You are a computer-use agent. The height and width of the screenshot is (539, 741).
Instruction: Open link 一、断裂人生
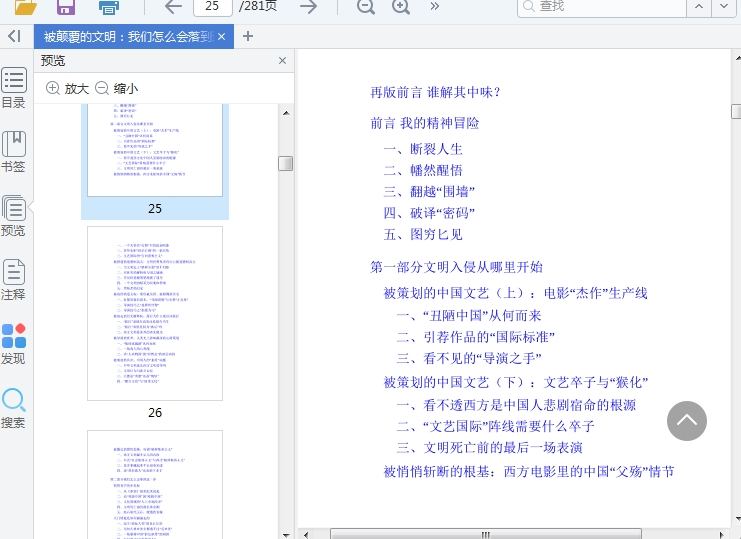pos(423,149)
